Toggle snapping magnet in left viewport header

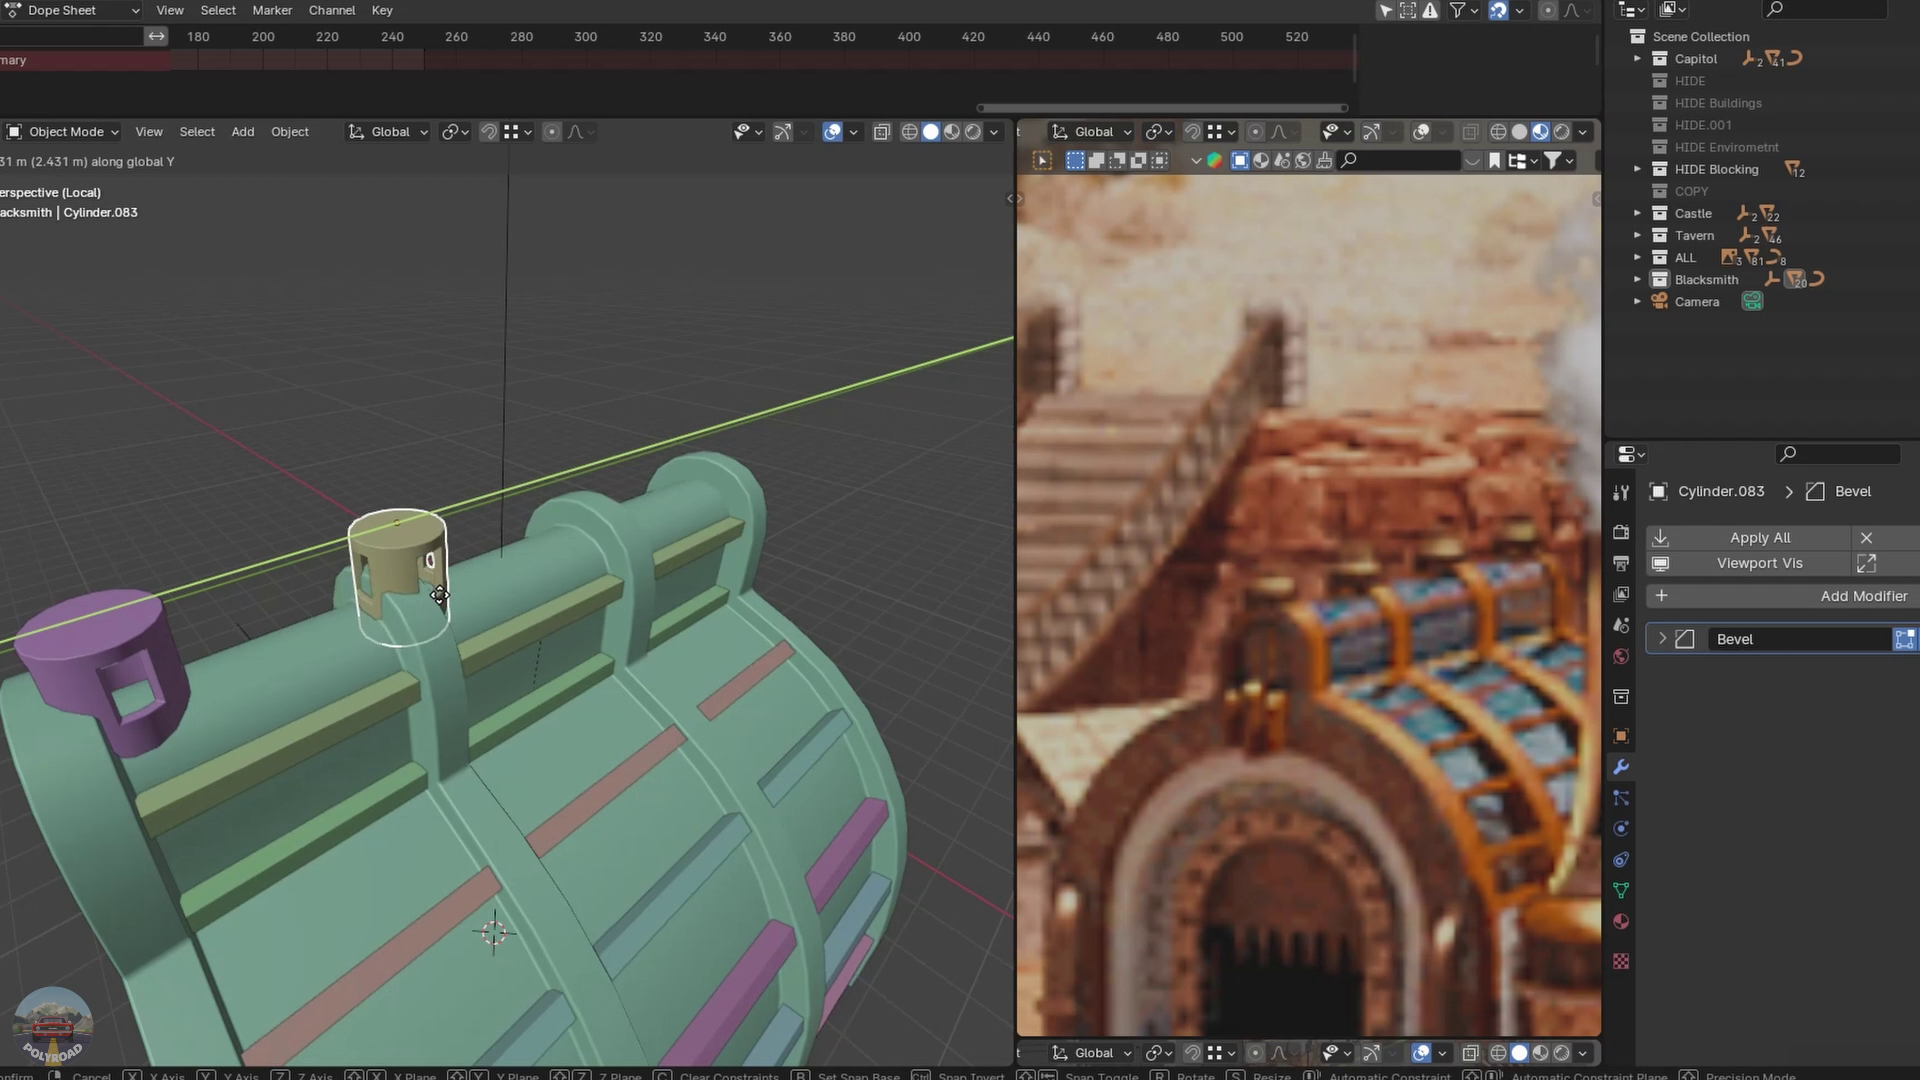(x=489, y=132)
